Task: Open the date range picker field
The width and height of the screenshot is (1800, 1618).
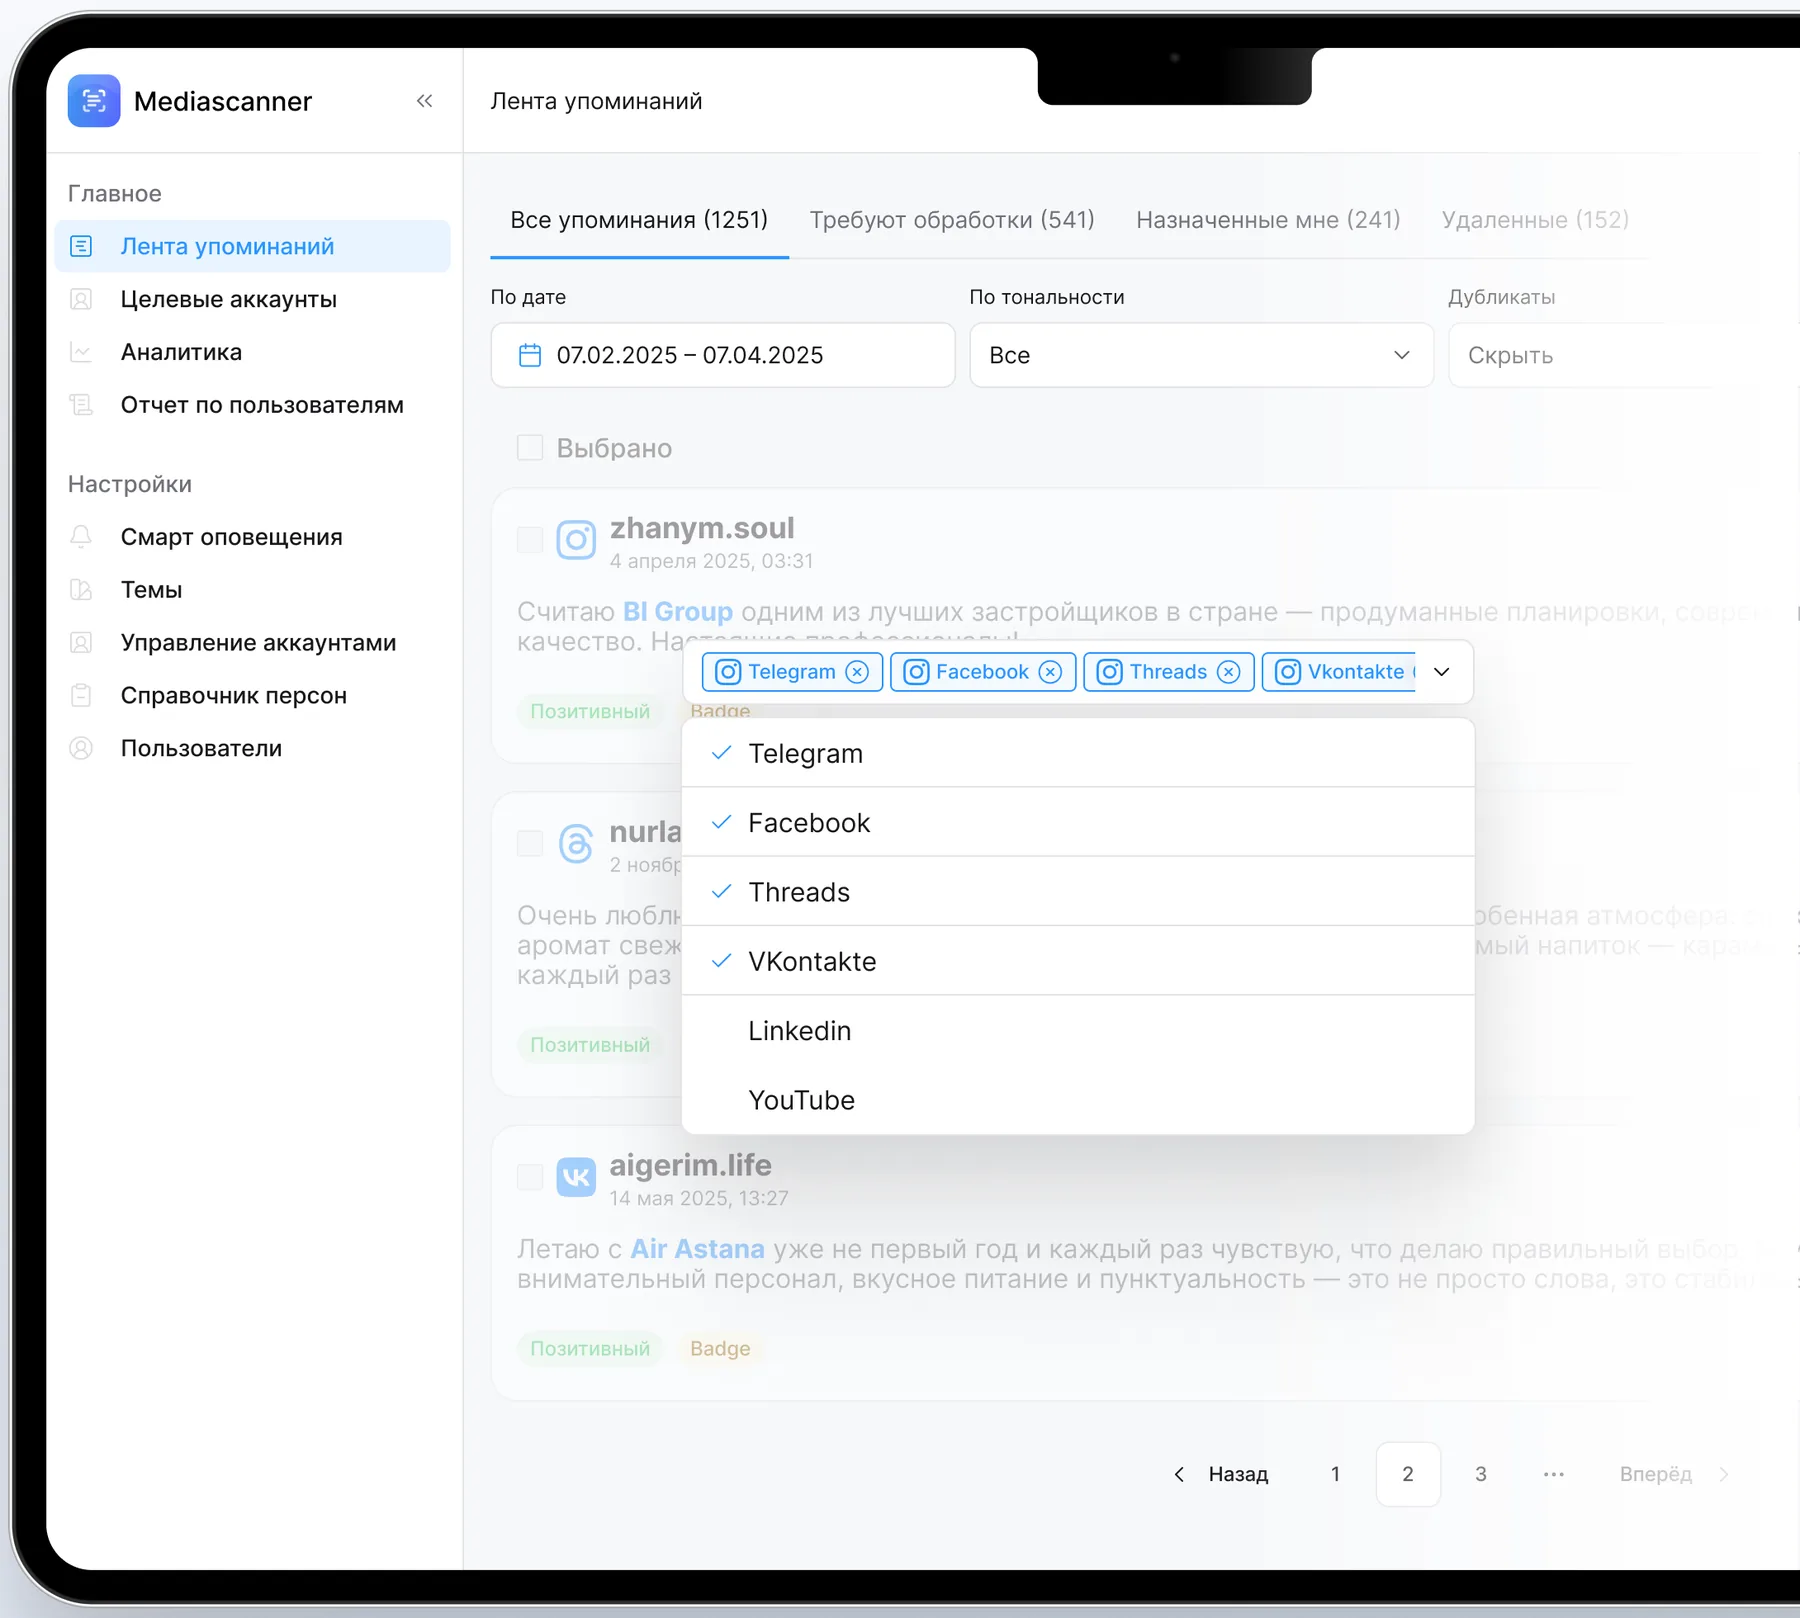Action: [723, 355]
